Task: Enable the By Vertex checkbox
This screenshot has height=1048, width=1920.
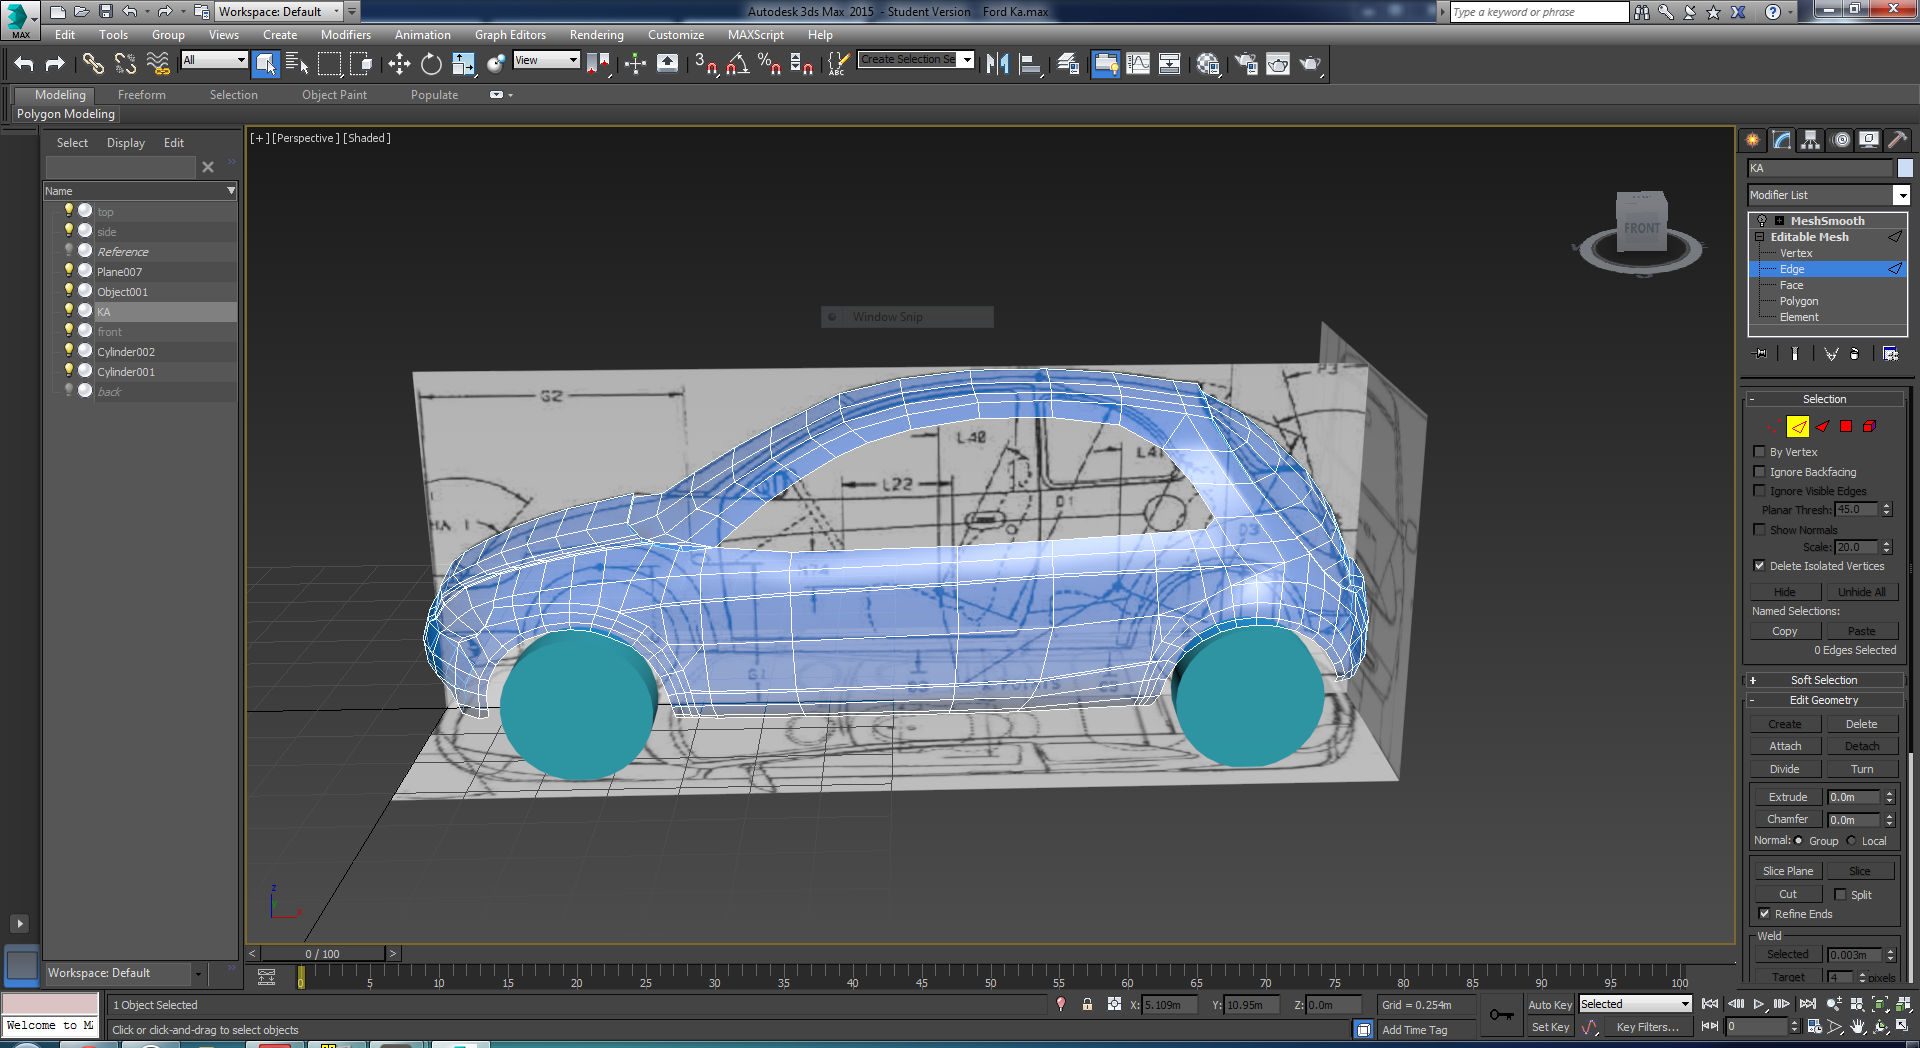Action: pos(1760,452)
